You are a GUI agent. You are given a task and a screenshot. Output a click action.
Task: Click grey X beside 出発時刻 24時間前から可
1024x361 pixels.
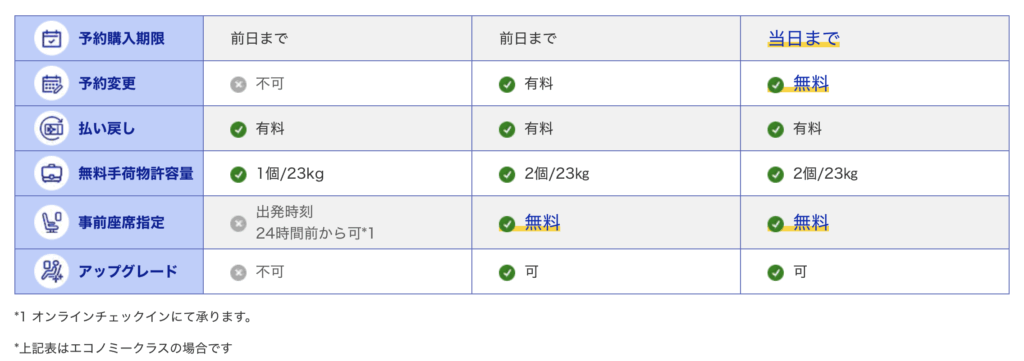pos(238,223)
